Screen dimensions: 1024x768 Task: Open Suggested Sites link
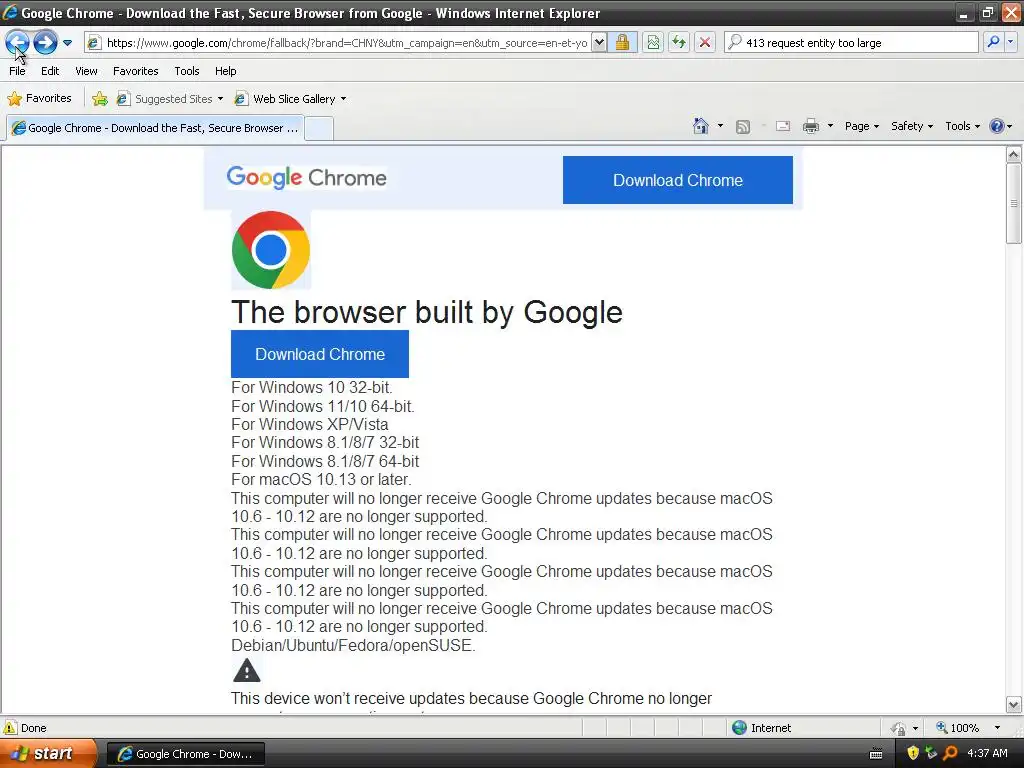[165, 99]
